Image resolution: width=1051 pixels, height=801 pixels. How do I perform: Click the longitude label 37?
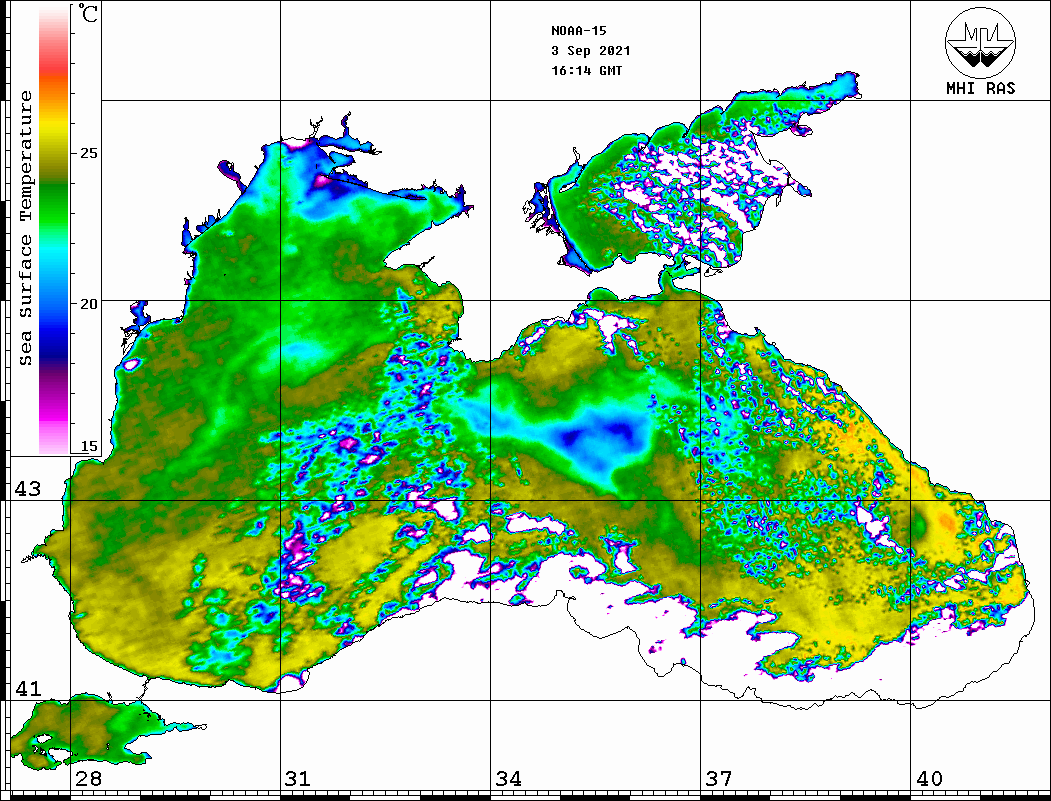tap(719, 778)
